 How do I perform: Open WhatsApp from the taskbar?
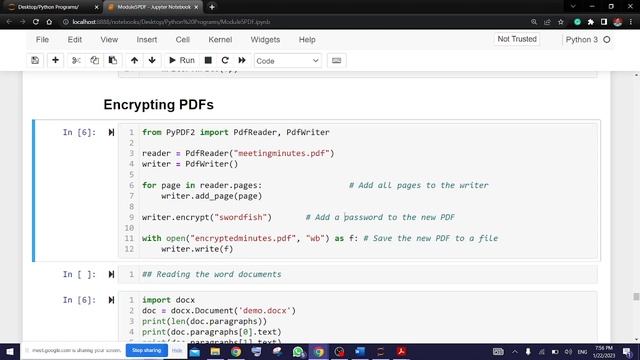tap(298, 351)
